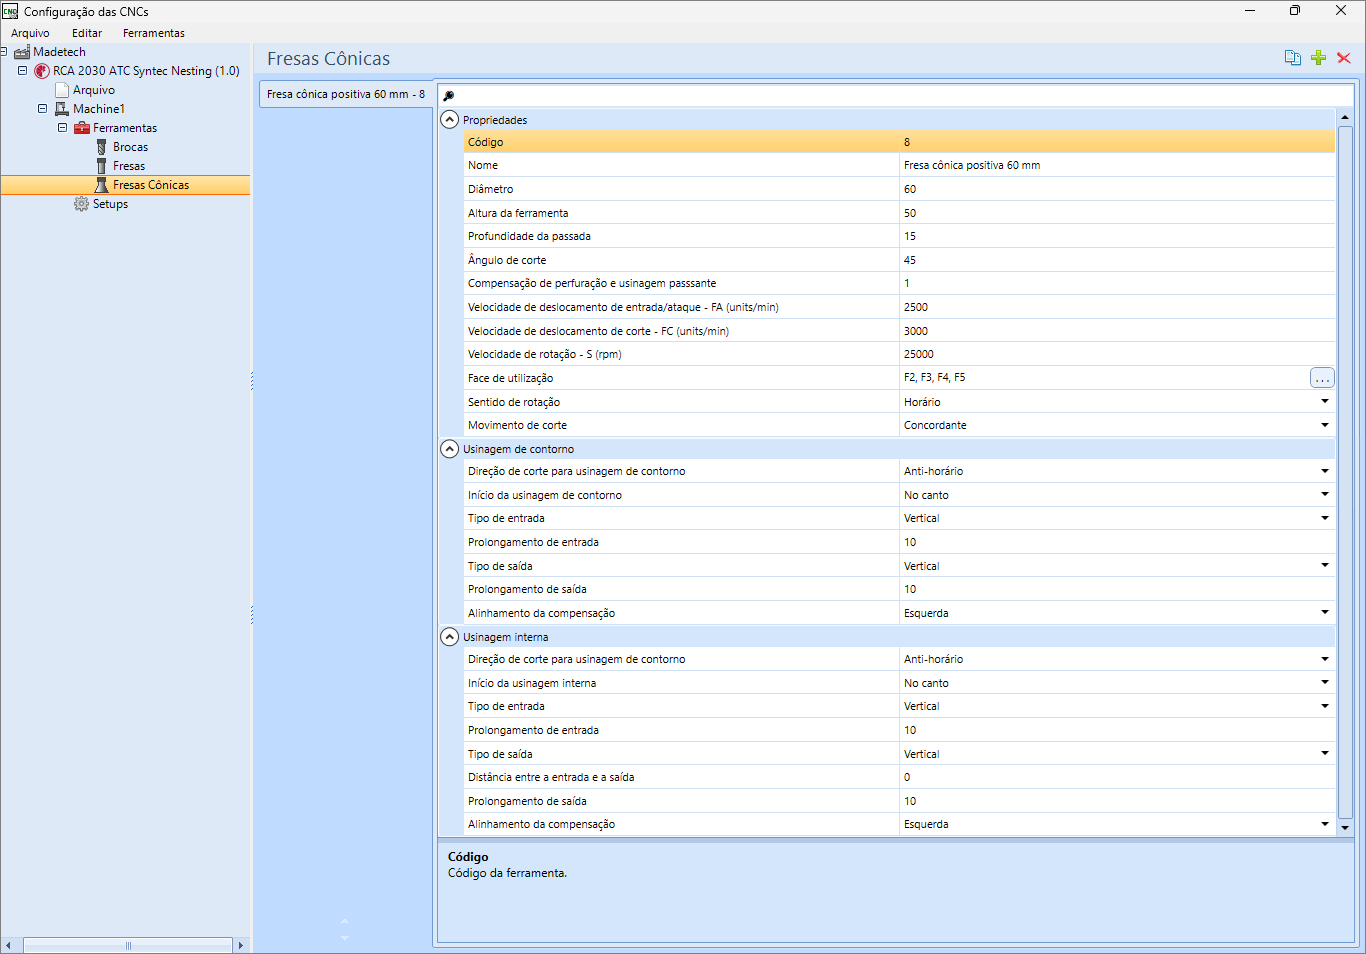The image size is (1366, 954).
Task: Click the Madetech factory icon
Action: point(22,52)
